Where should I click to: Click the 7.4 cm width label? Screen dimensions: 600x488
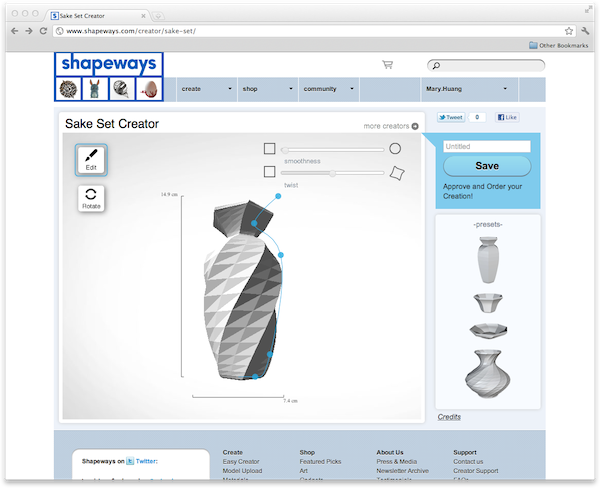tap(290, 401)
